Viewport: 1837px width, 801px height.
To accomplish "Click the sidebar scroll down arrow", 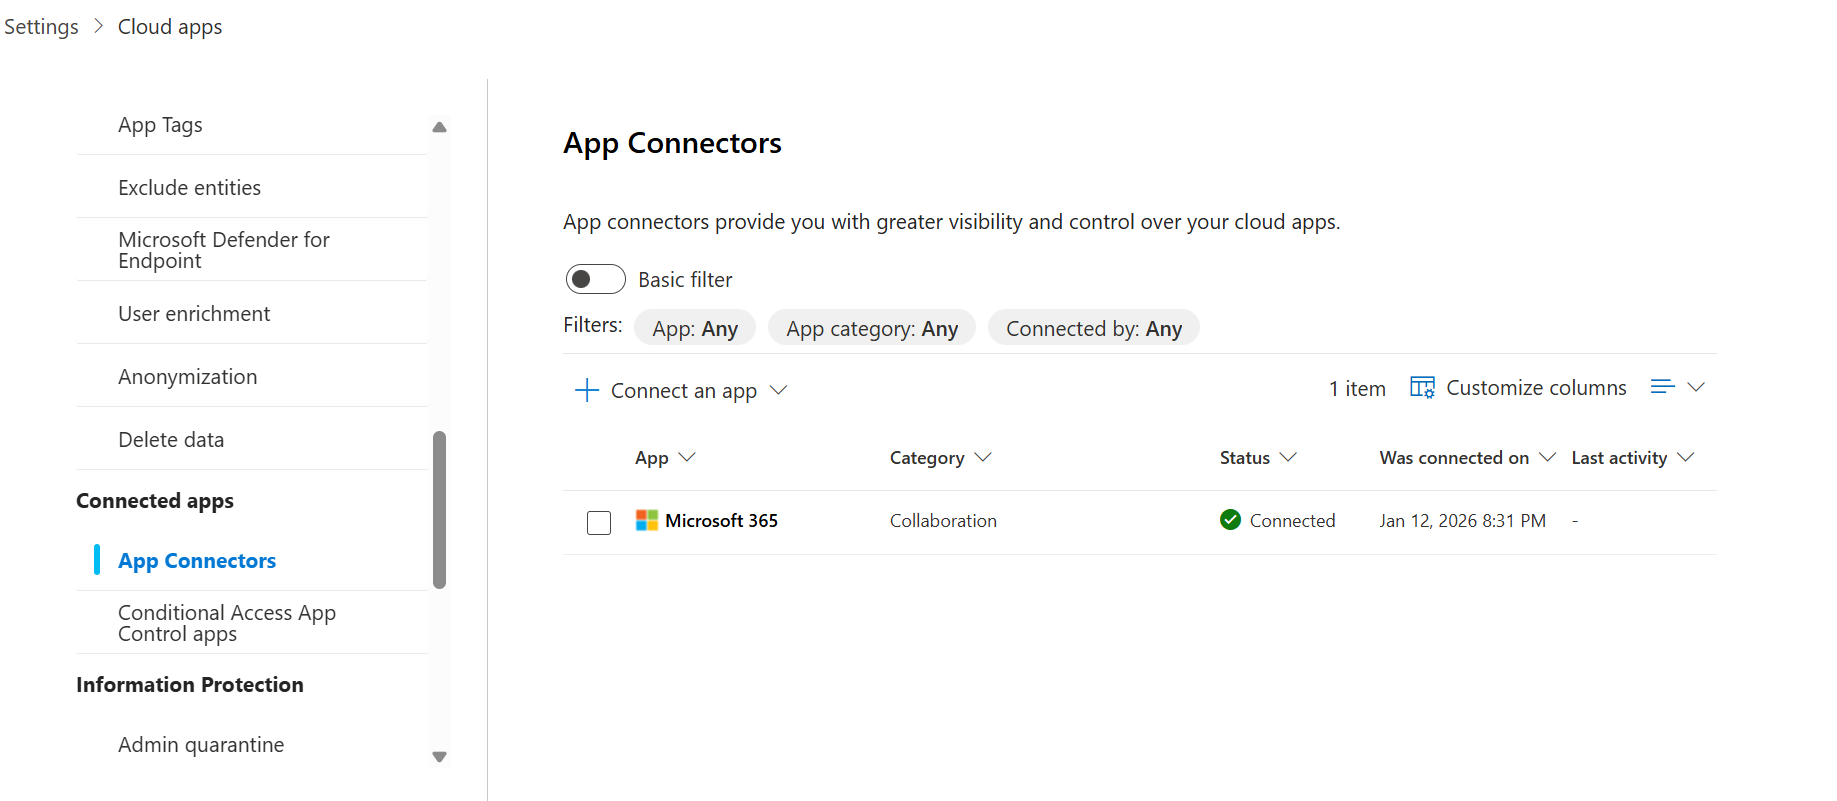I will (439, 757).
